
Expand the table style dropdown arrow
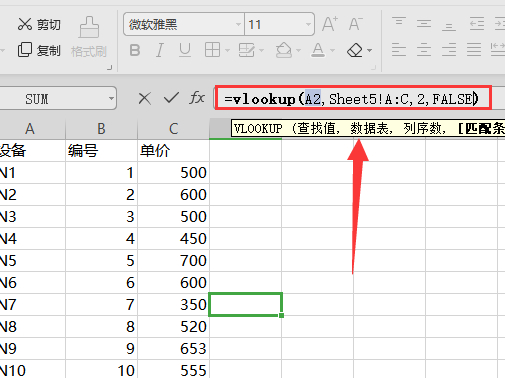click(x=261, y=51)
